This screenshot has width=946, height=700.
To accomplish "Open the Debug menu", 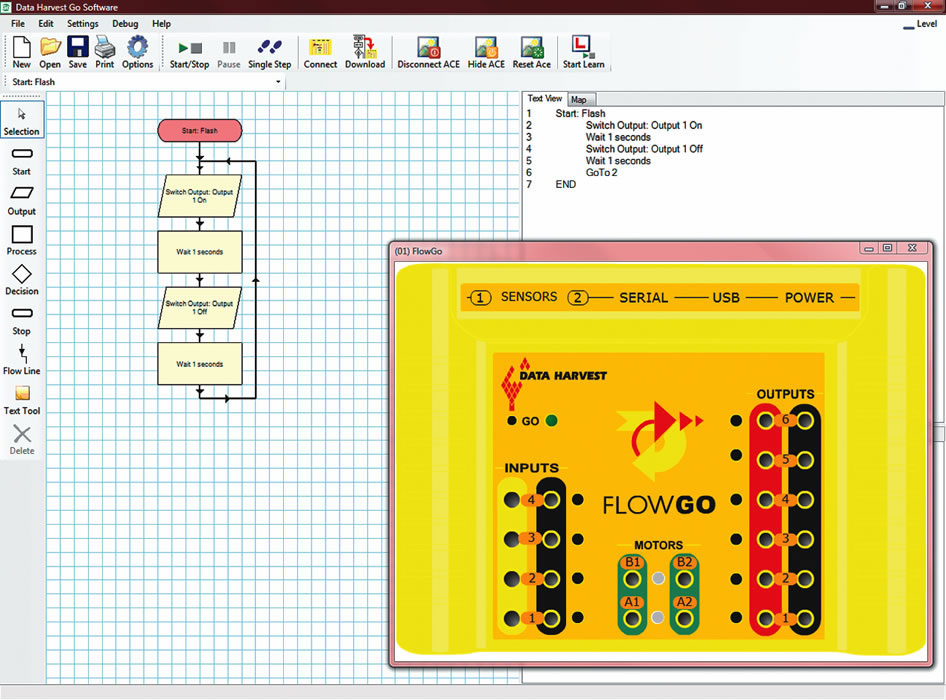I will 125,23.
